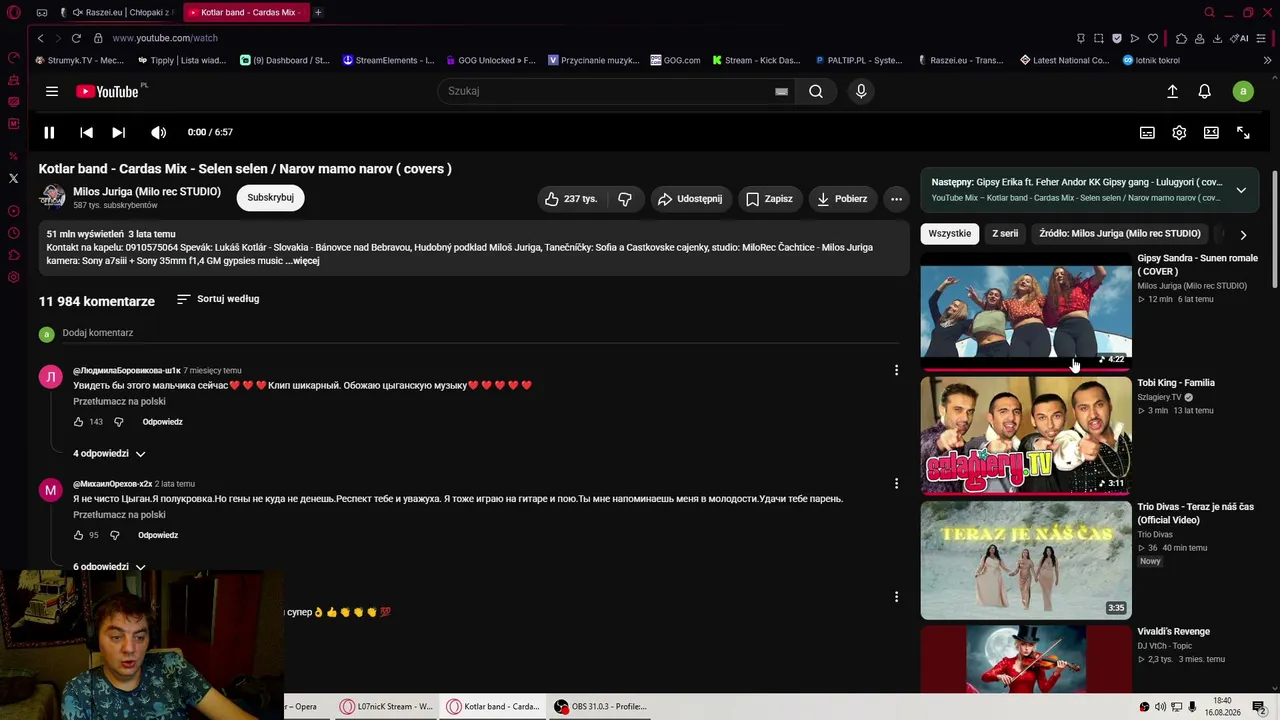The width and height of the screenshot is (1280, 720).
Task: Take a snapshot with Opera toolbar
Action: 1099,38
